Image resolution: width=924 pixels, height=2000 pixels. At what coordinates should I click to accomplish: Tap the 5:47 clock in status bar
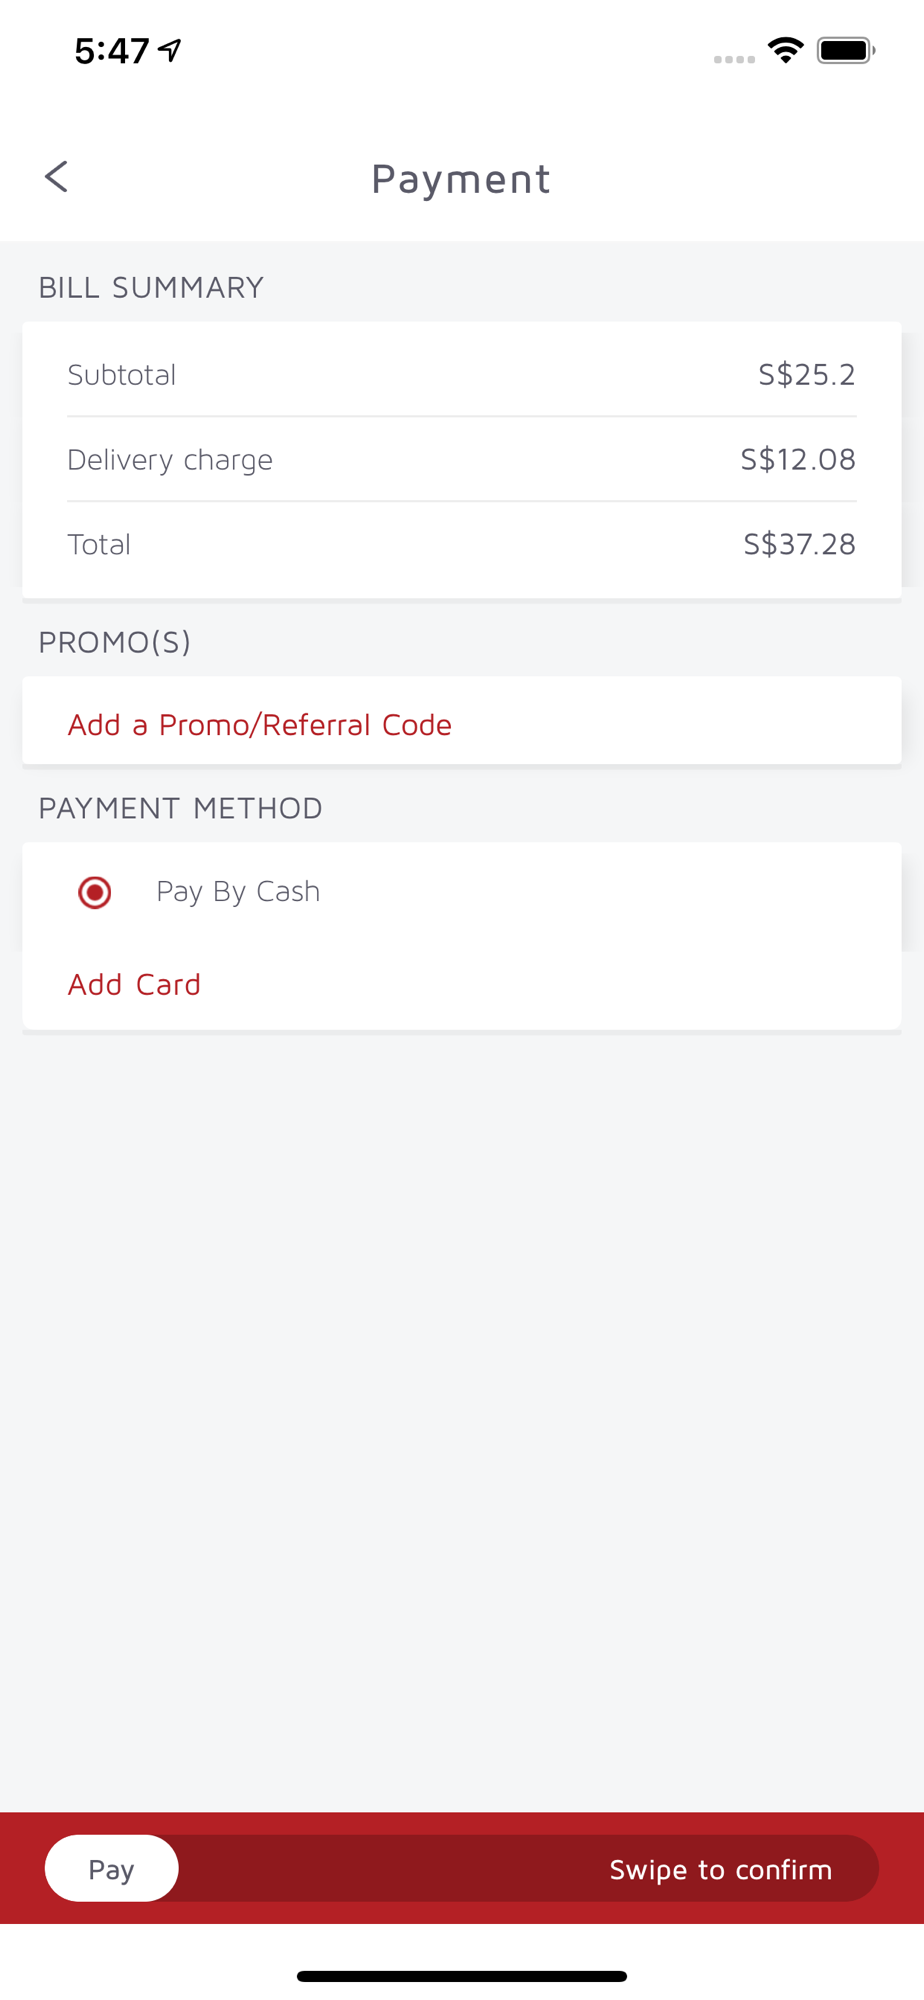click(x=112, y=50)
